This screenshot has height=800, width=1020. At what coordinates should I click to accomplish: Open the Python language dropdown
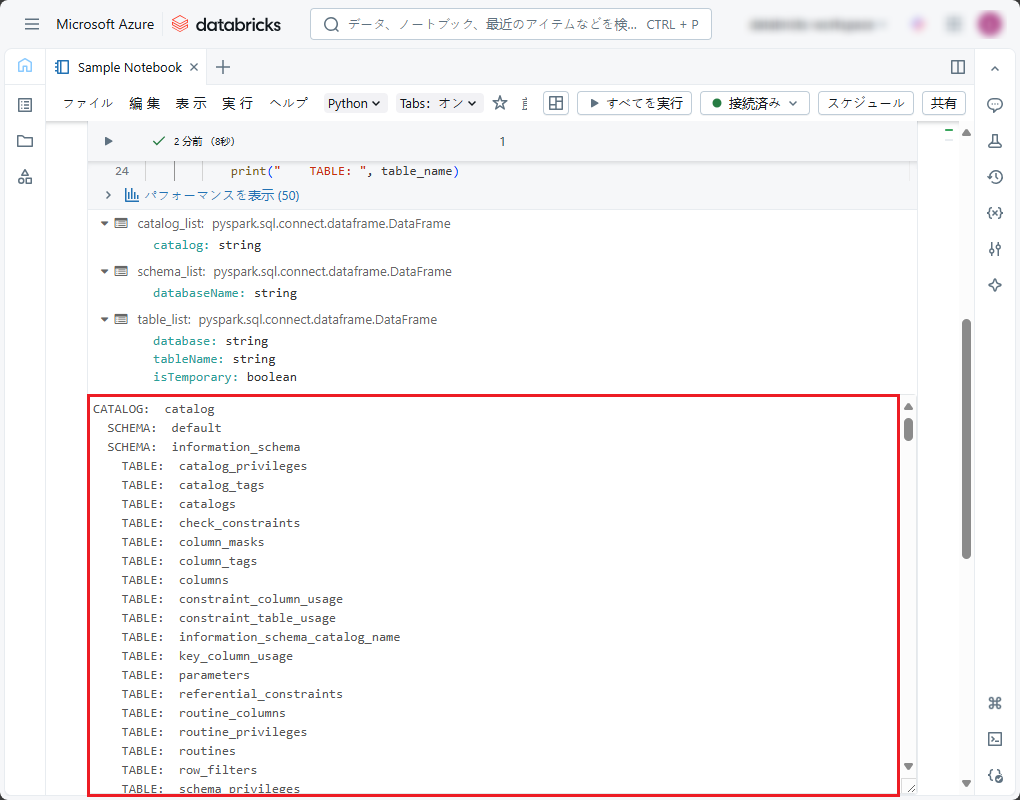[x=355, y=103]
